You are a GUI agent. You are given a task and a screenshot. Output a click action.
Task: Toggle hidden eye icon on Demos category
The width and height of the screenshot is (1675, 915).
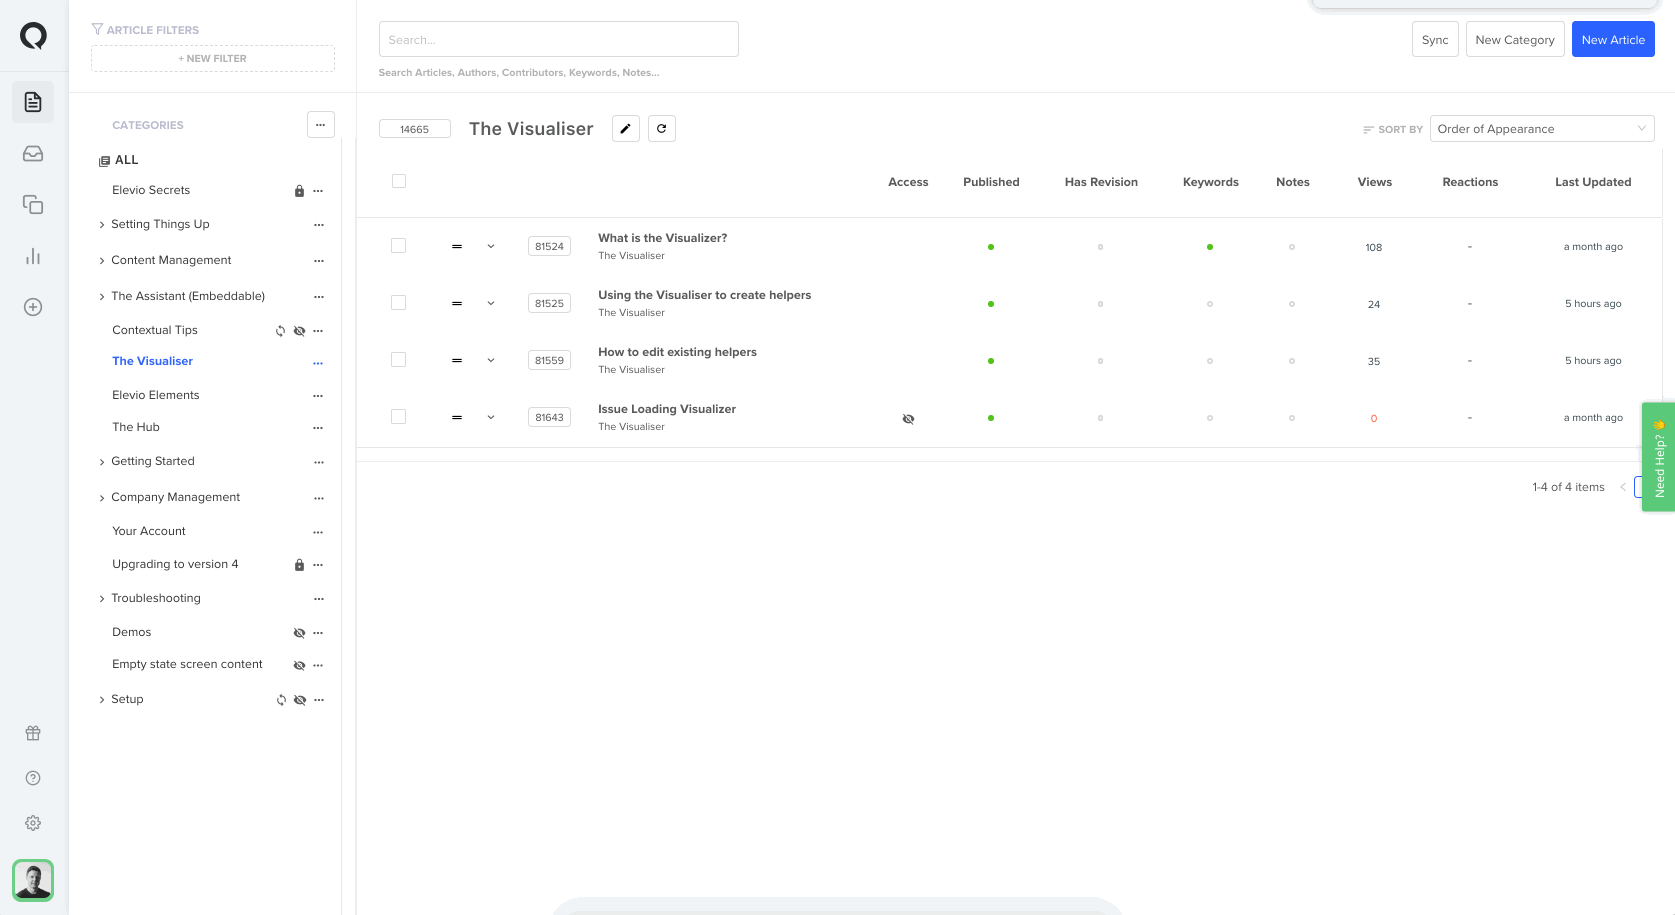299,633
